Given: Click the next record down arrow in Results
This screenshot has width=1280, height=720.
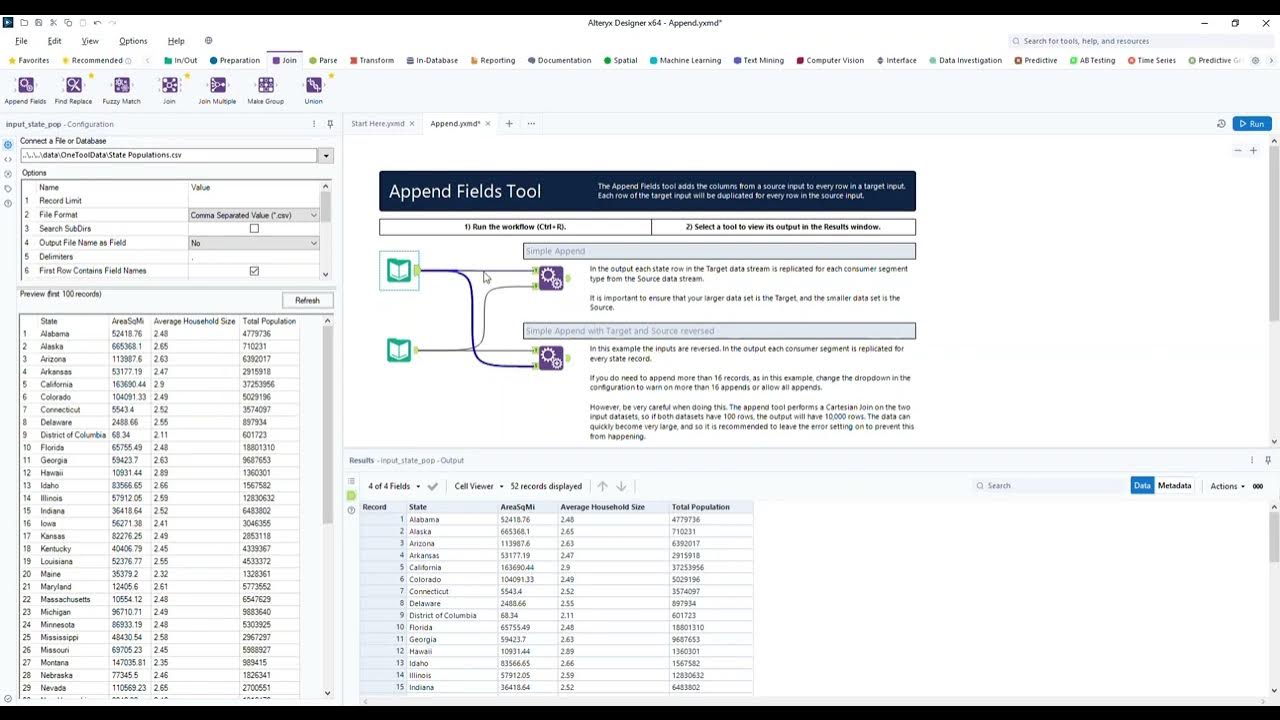Looking at the screenshot, I should tap(621, 486).
